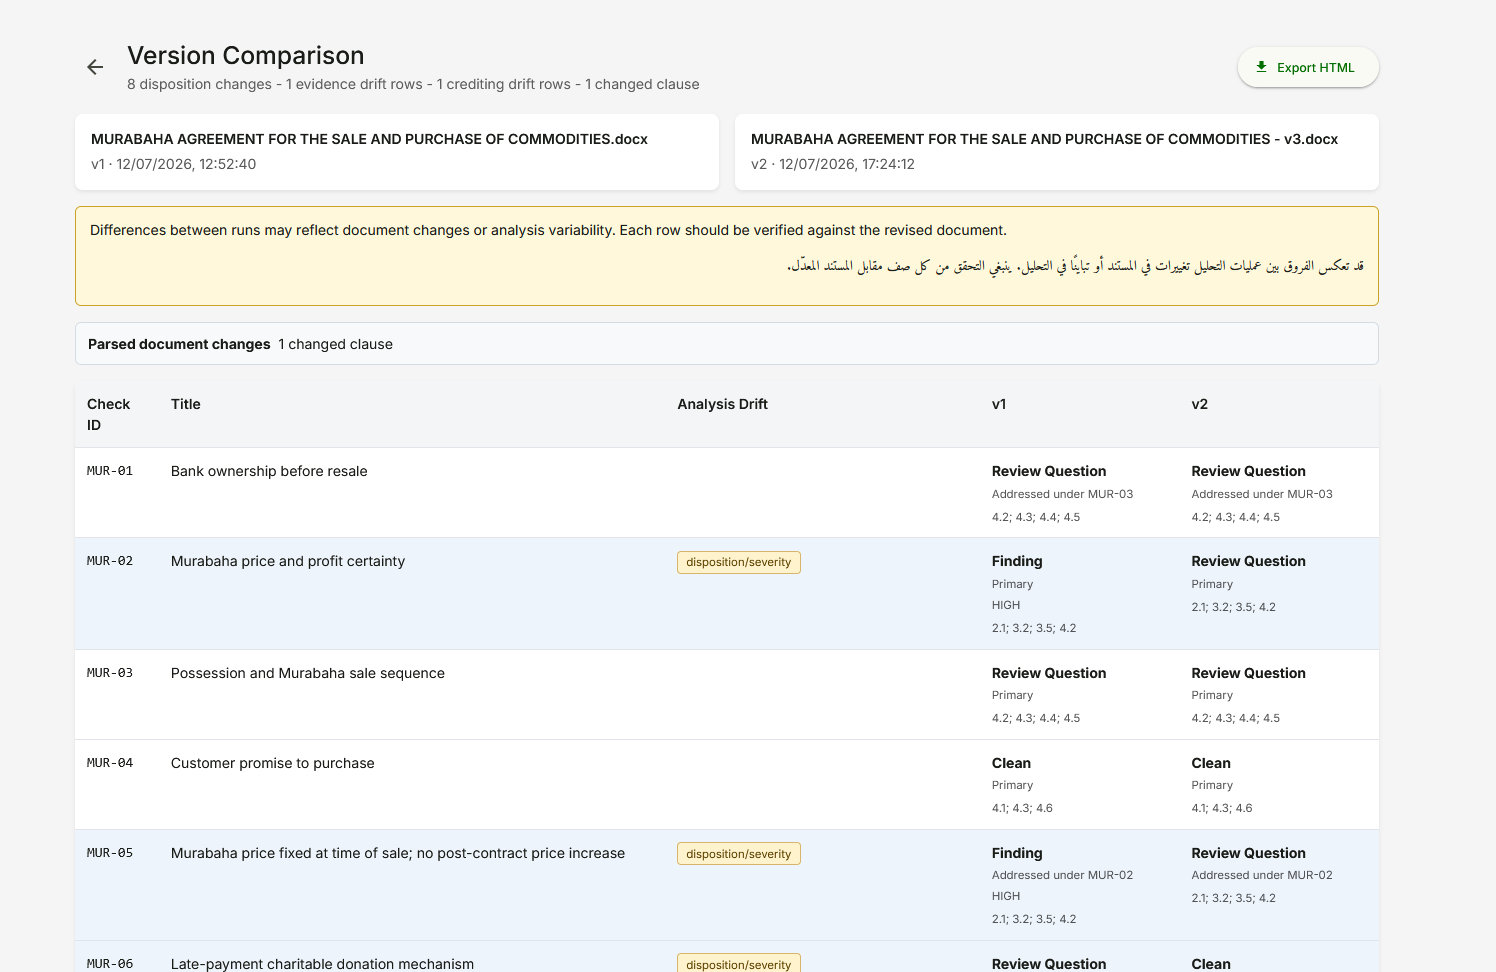
Task: Click the Analysis Drift column header
Action: 722,404
